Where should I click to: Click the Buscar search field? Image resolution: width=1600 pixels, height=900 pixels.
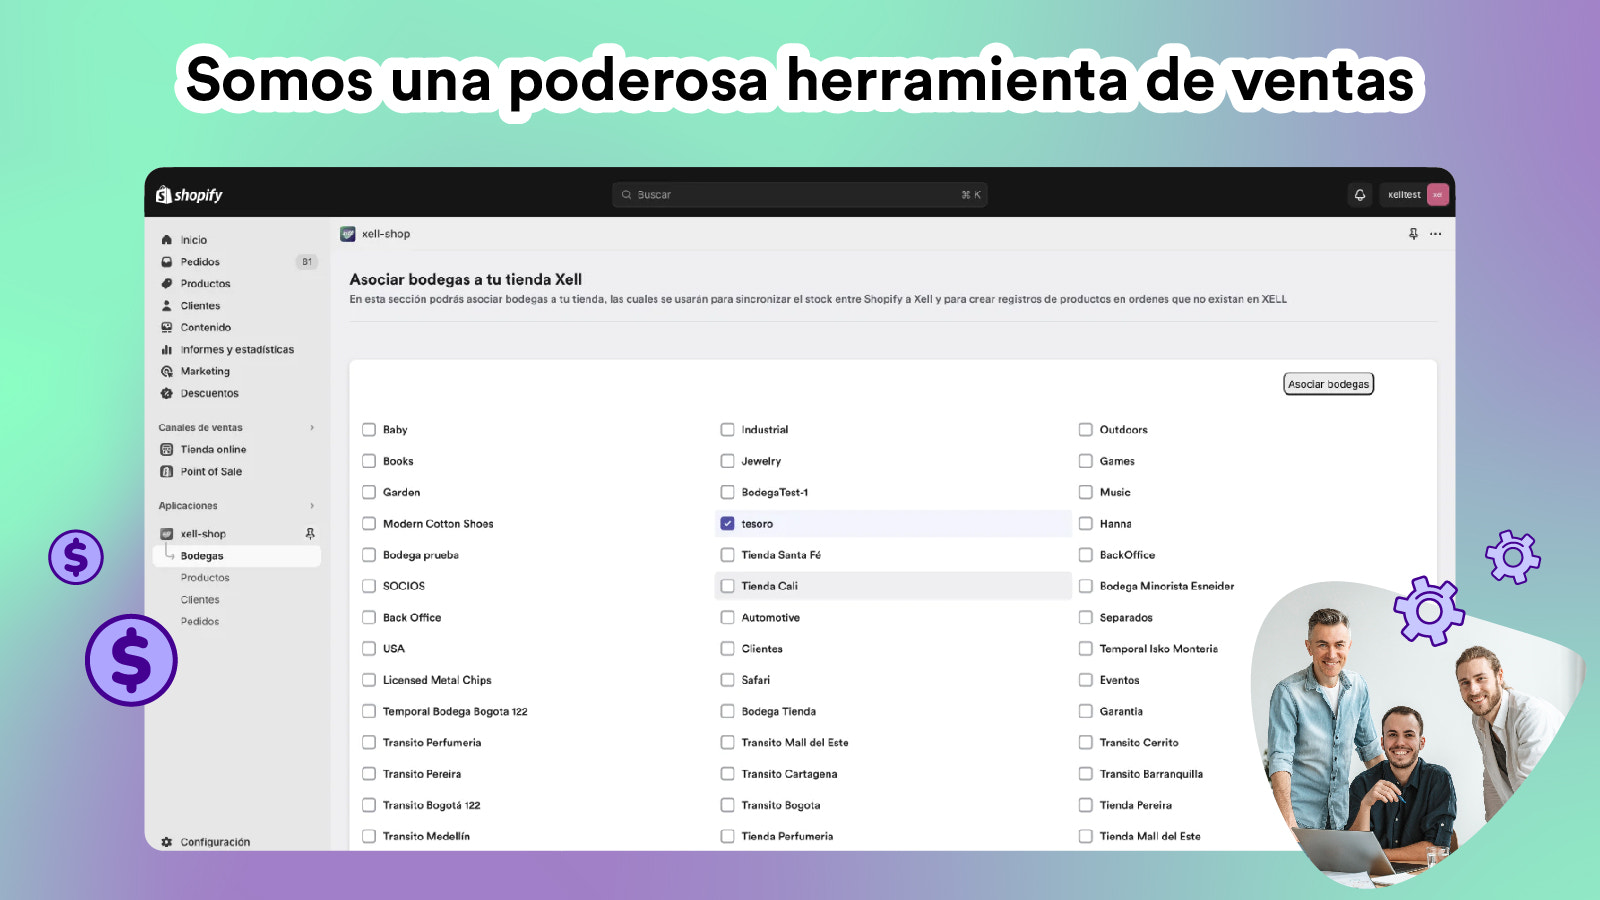tap(800, 195)
